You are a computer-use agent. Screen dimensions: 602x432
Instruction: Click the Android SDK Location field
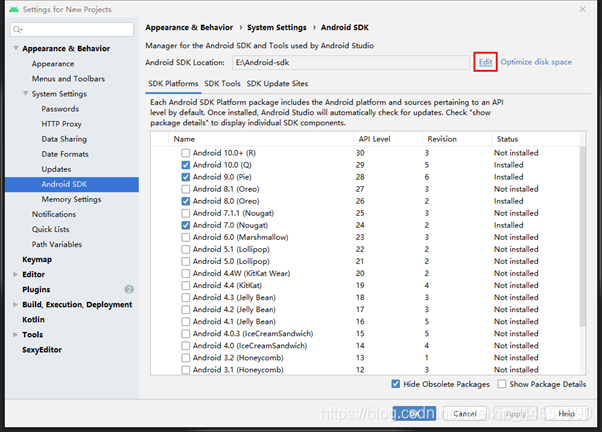tap(351, 62)
